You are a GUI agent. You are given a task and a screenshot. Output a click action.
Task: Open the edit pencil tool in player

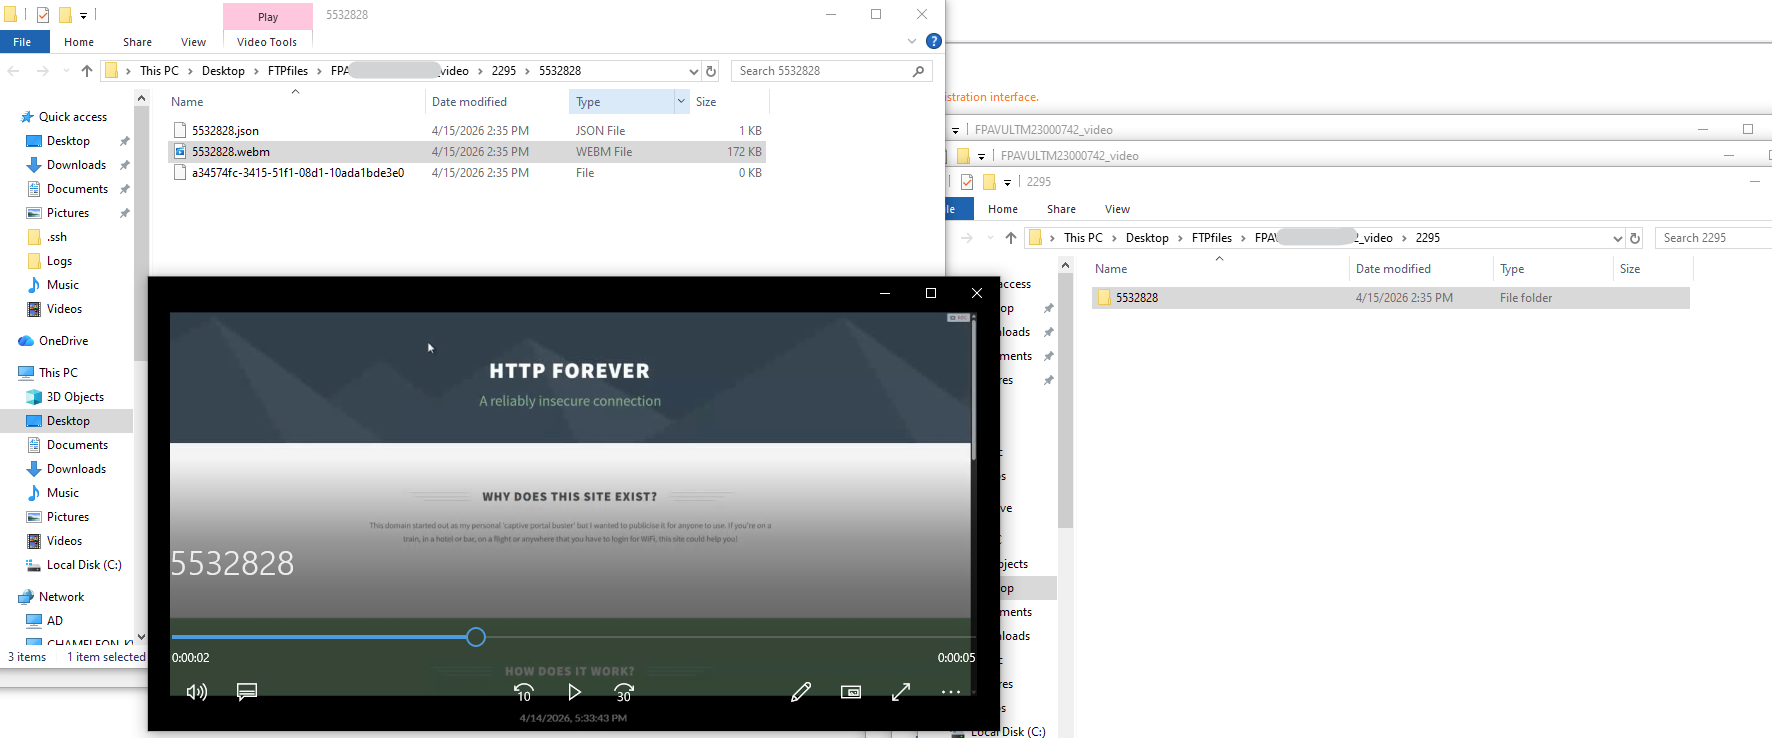(x=801, y=692)
